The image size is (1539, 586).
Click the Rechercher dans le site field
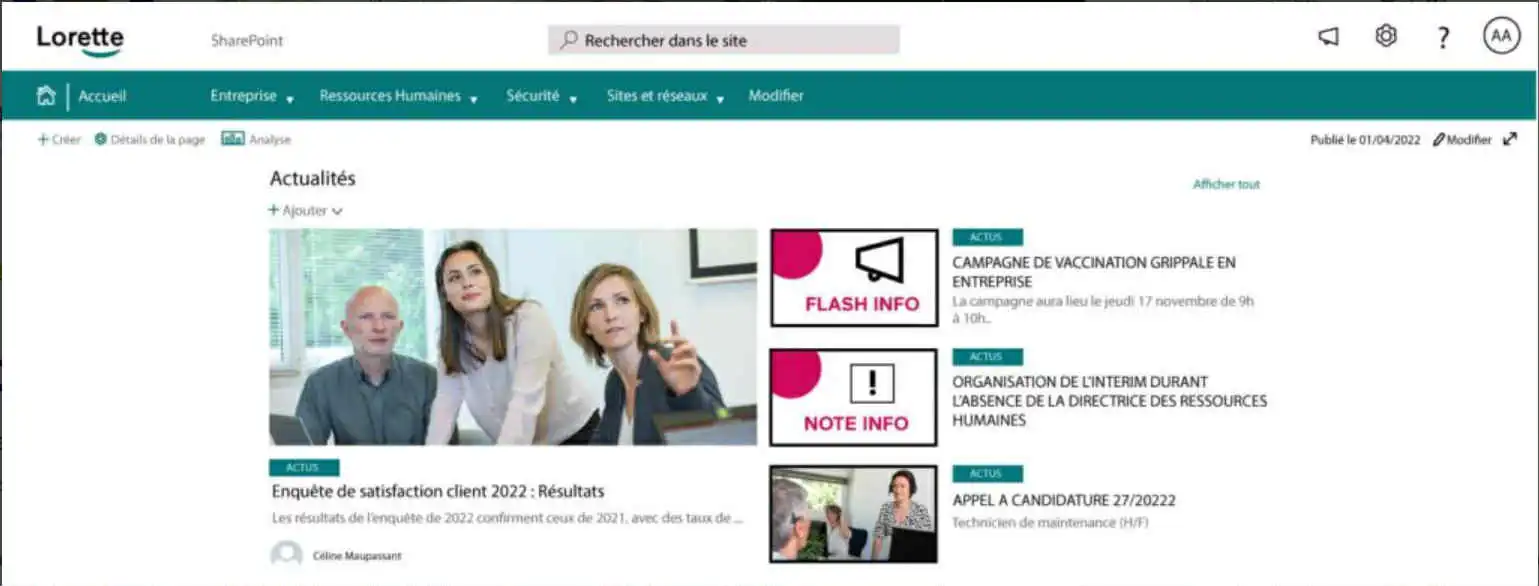coord(723,40)
